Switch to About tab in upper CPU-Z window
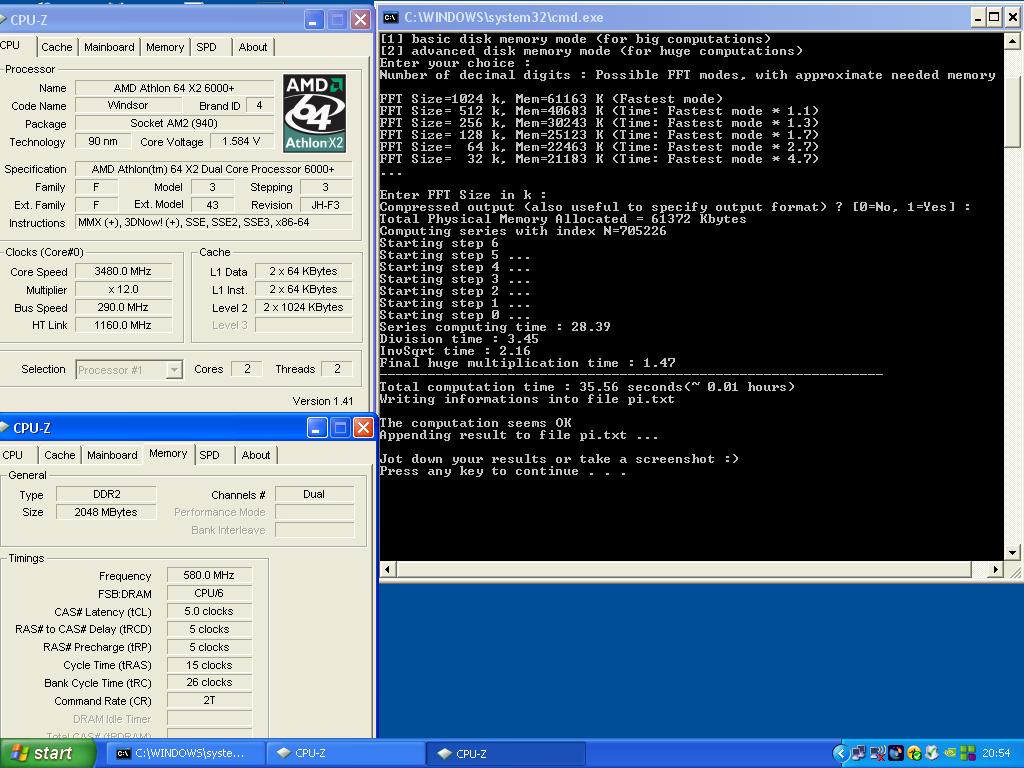The image size is (1024, 768). (x=253, y=47)
